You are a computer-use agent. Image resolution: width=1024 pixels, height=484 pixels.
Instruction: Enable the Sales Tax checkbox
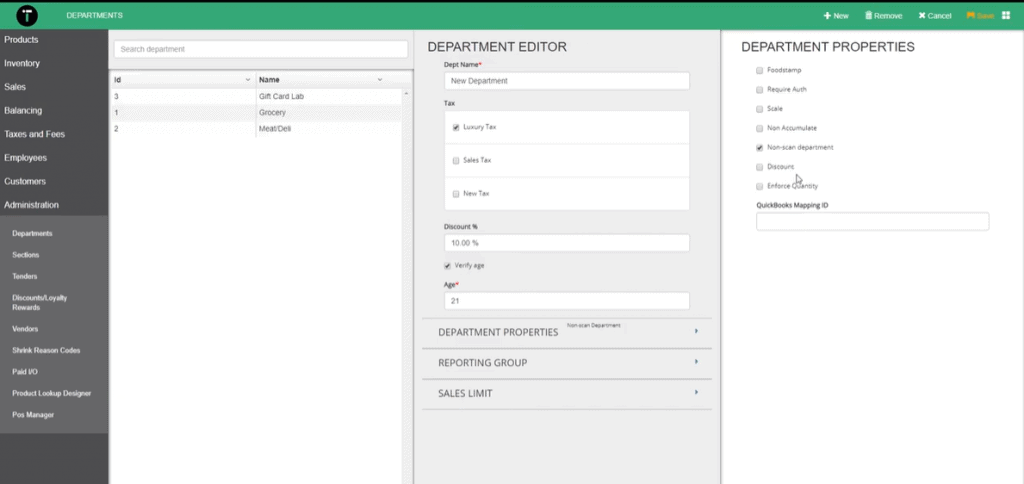pos(456,160)
